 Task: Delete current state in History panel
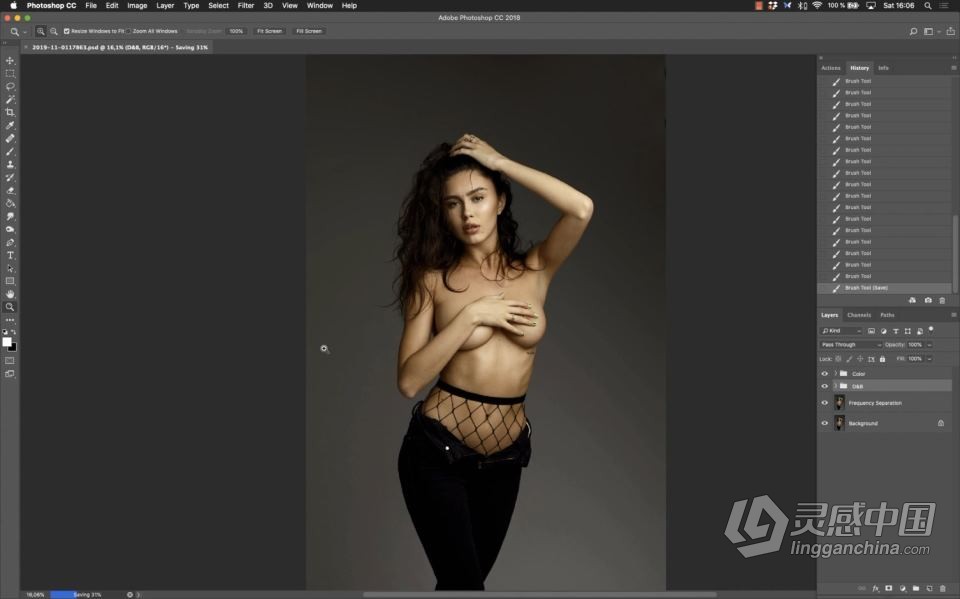point(942,300)
